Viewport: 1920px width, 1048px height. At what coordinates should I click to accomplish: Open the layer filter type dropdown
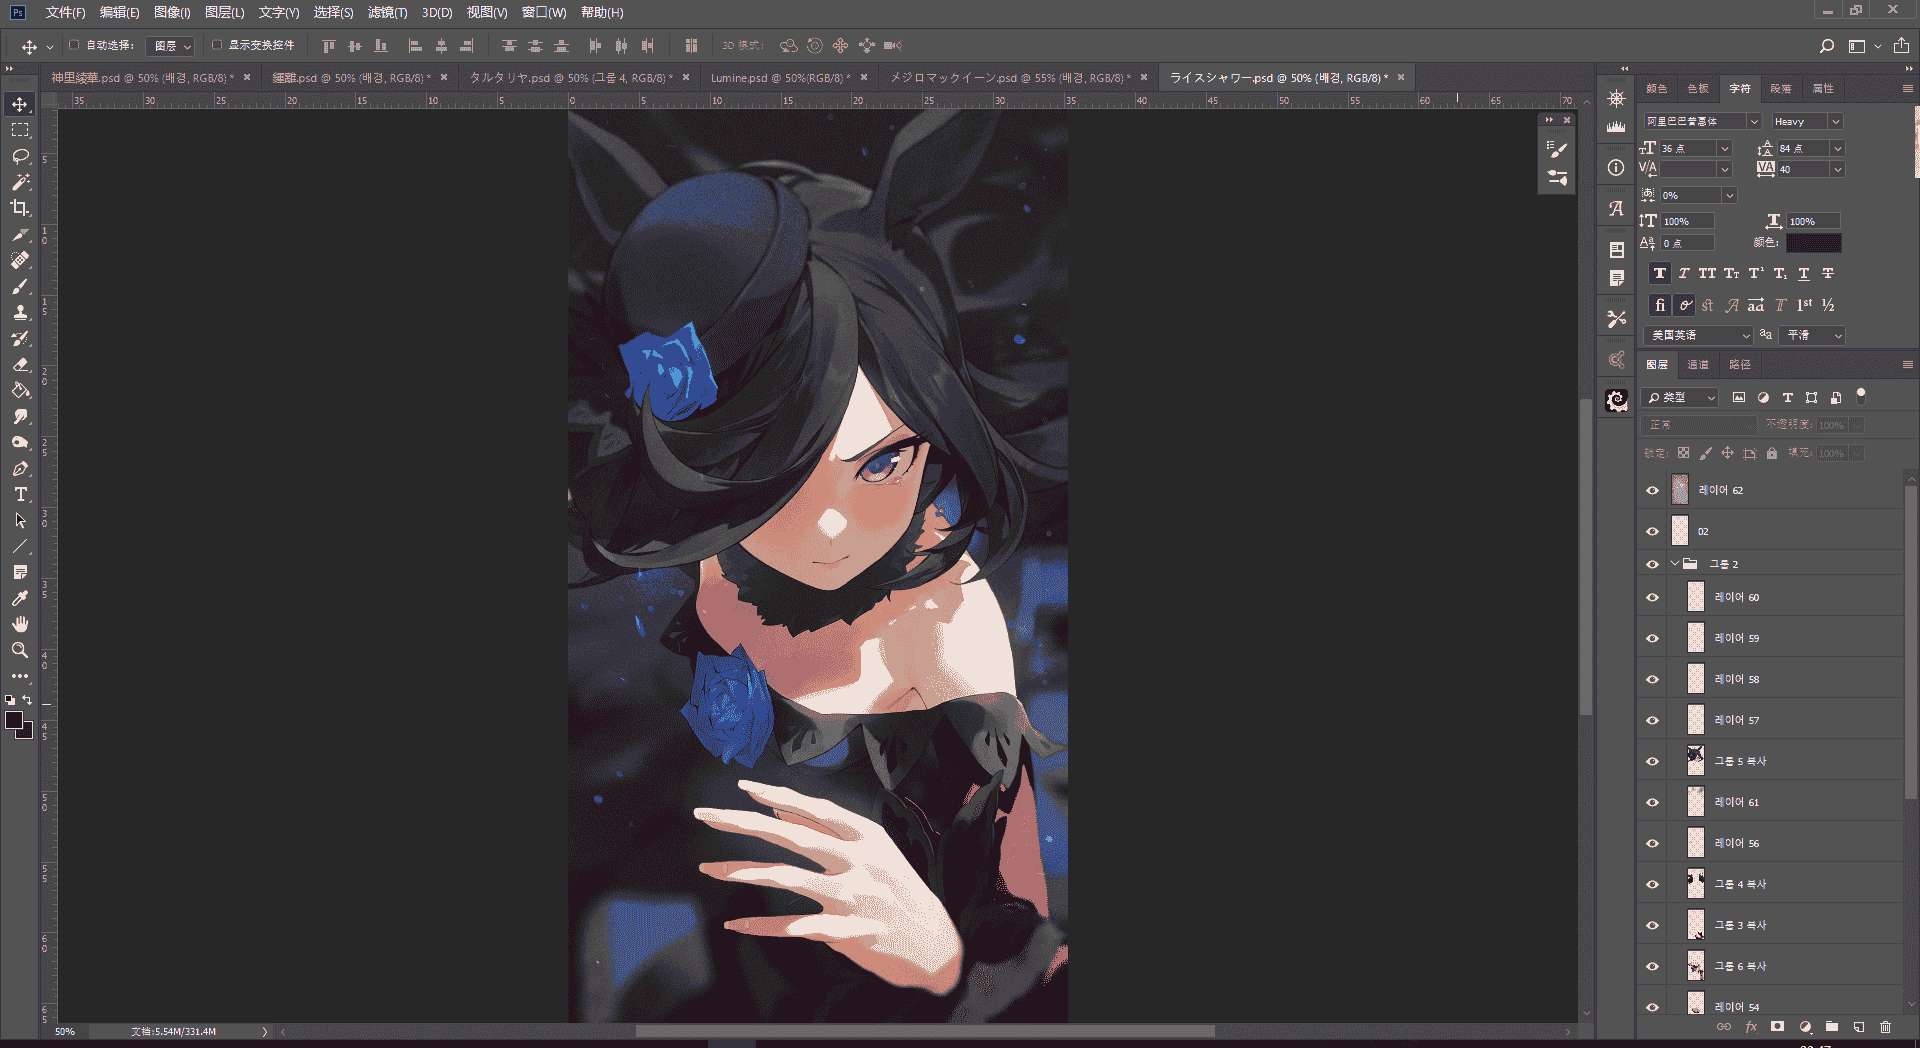tap(1680, 397)
